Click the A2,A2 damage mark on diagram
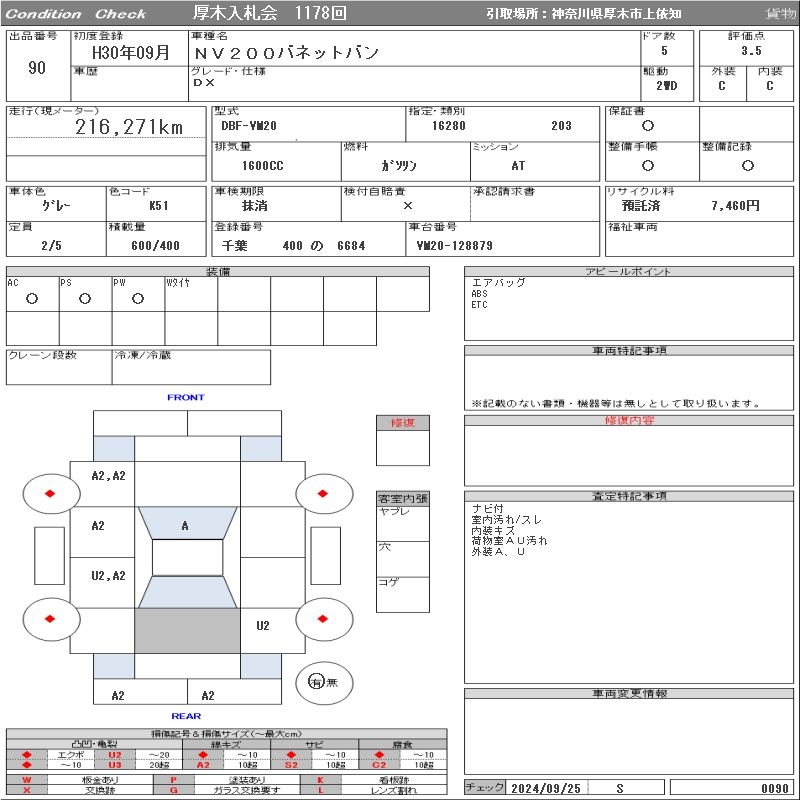Screen dimensions: 800x800 [108, 476]
